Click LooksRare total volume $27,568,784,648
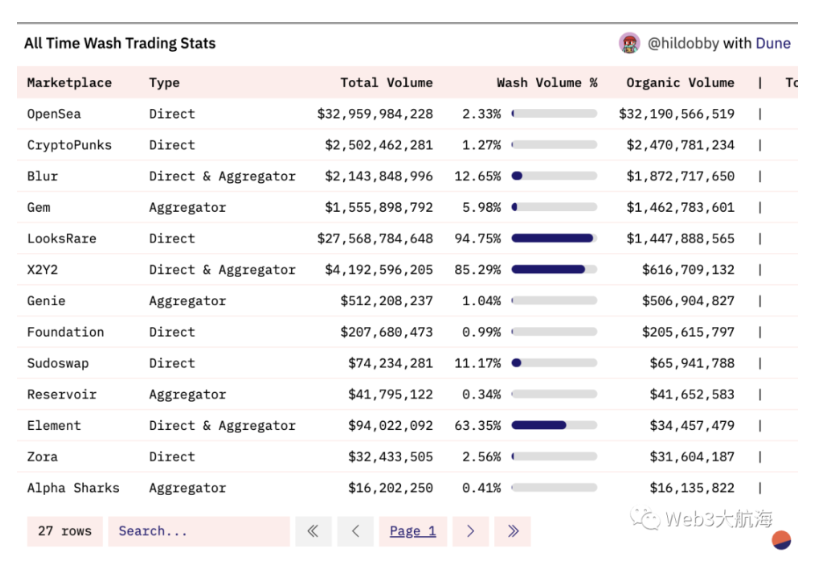Image resolution: width=833 pixels, height=566 pixels. coord(375,239)
